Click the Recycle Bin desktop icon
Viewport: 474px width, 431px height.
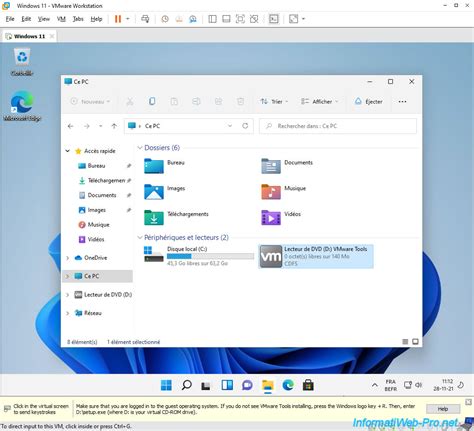pos(22,62)
